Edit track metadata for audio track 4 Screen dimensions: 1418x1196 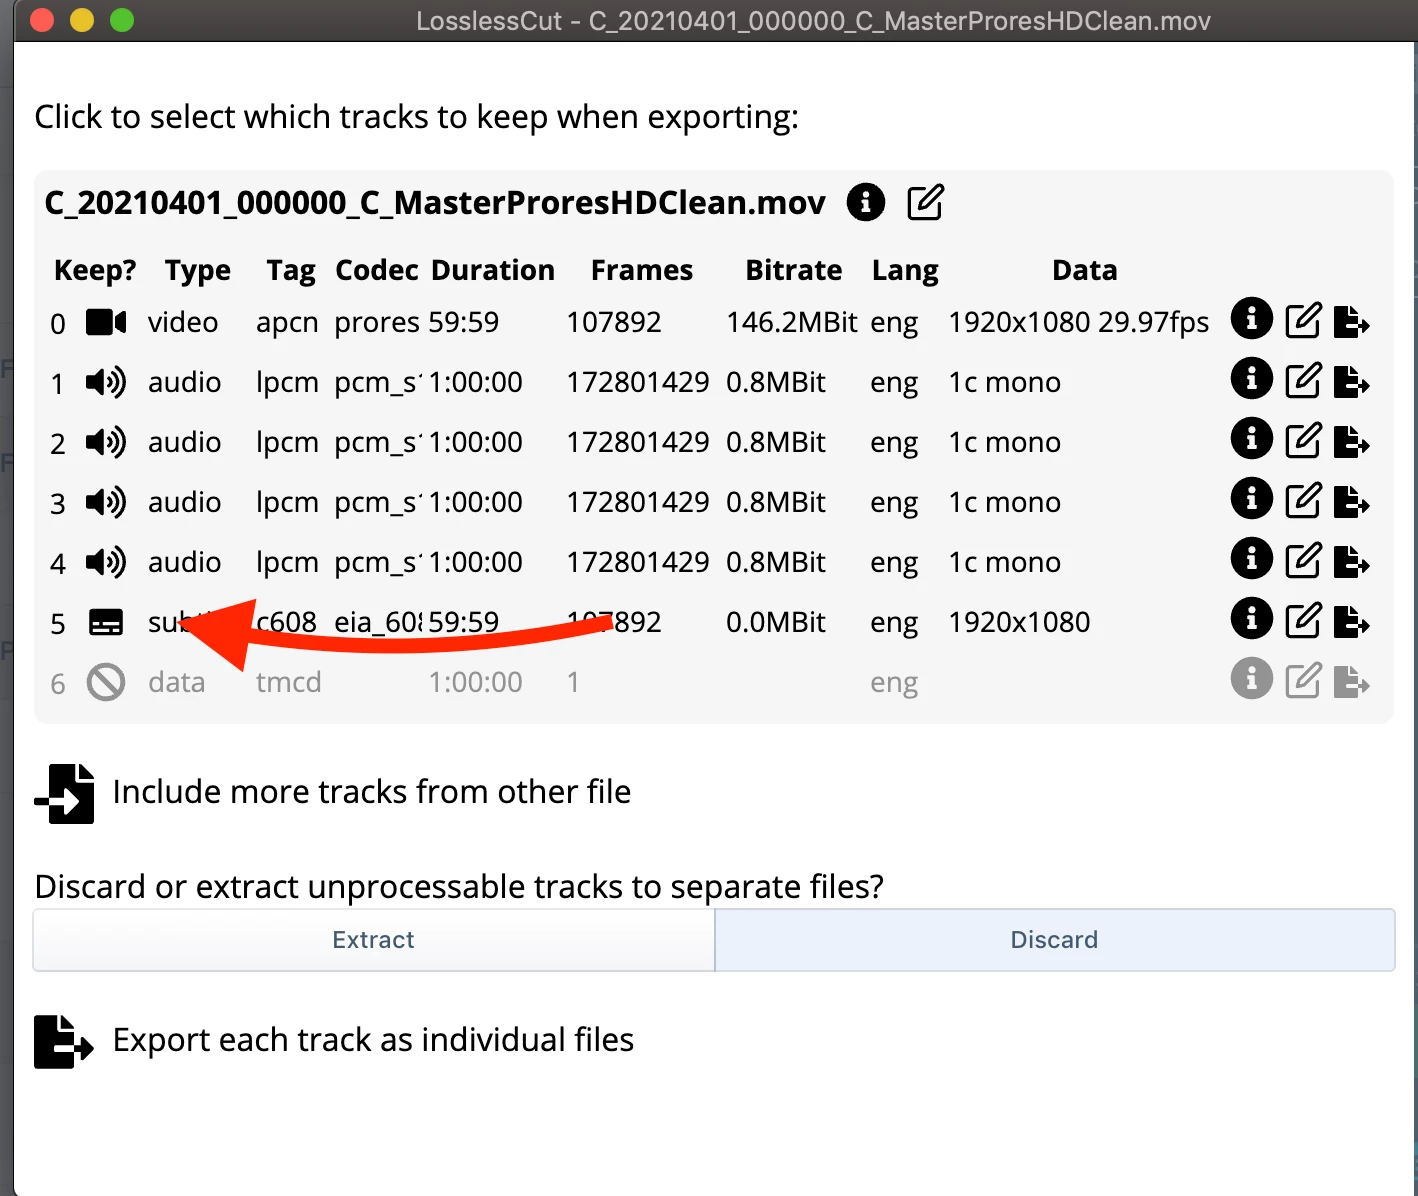(1303, 561)
